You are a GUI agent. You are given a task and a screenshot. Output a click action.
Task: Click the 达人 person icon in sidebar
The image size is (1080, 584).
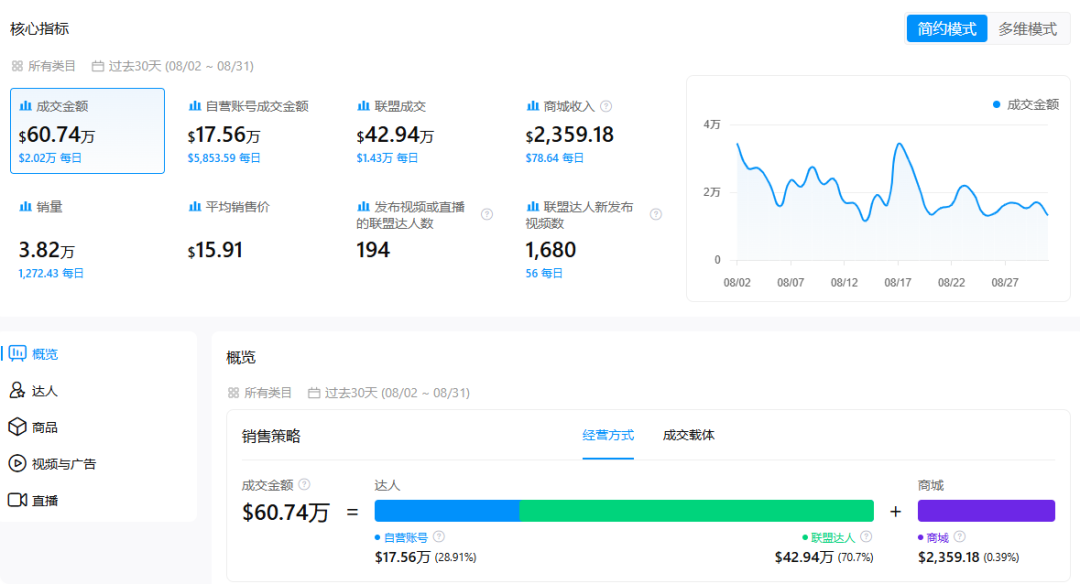pyautogui.click(x=17, y=390)
